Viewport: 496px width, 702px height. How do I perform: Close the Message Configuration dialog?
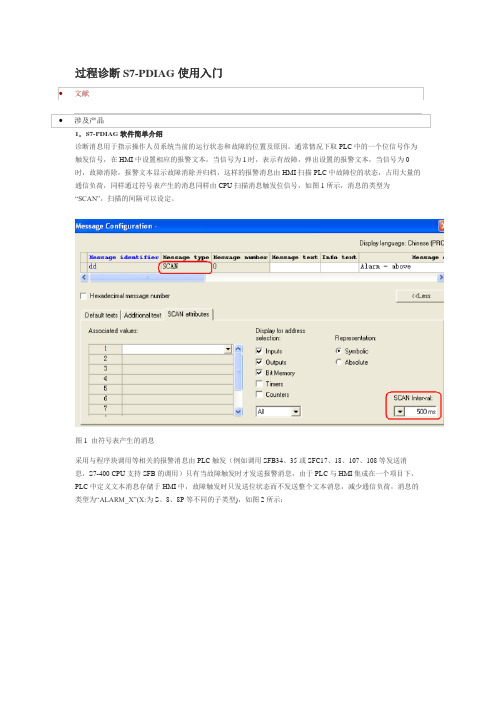tap(441, 226)
